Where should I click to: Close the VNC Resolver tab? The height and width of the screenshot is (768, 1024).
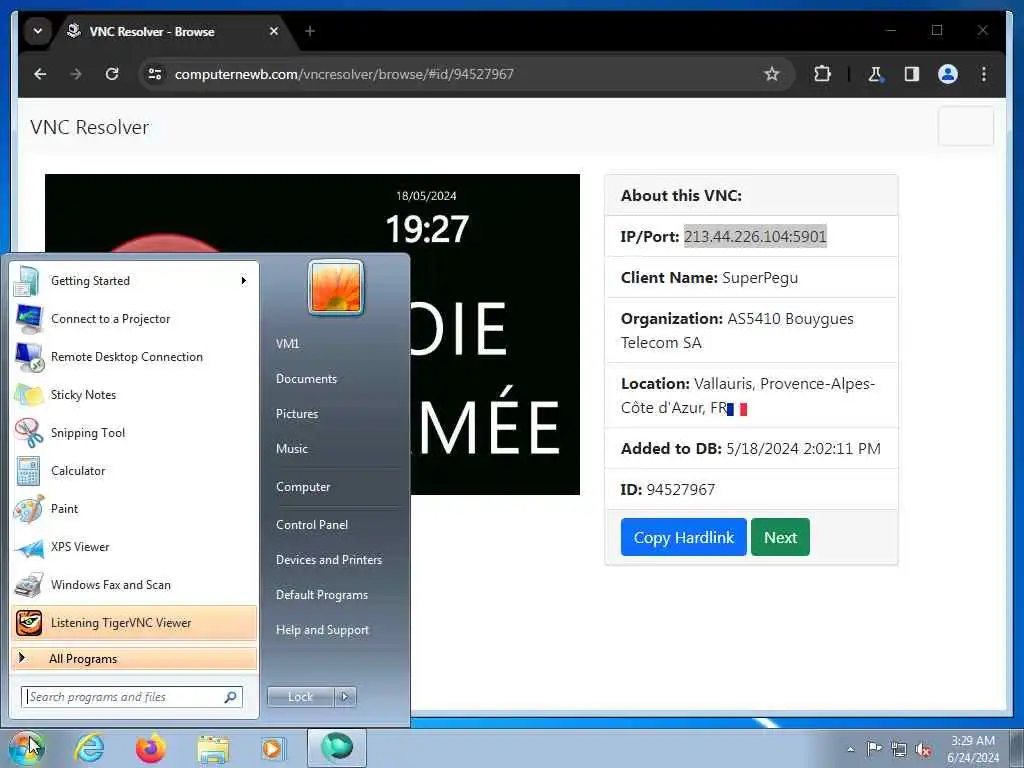coord(274,31)
